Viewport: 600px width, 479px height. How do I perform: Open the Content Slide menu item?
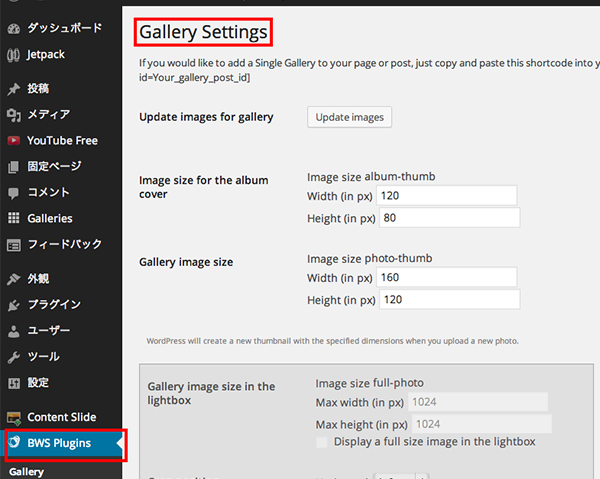[x=62, y=417]
